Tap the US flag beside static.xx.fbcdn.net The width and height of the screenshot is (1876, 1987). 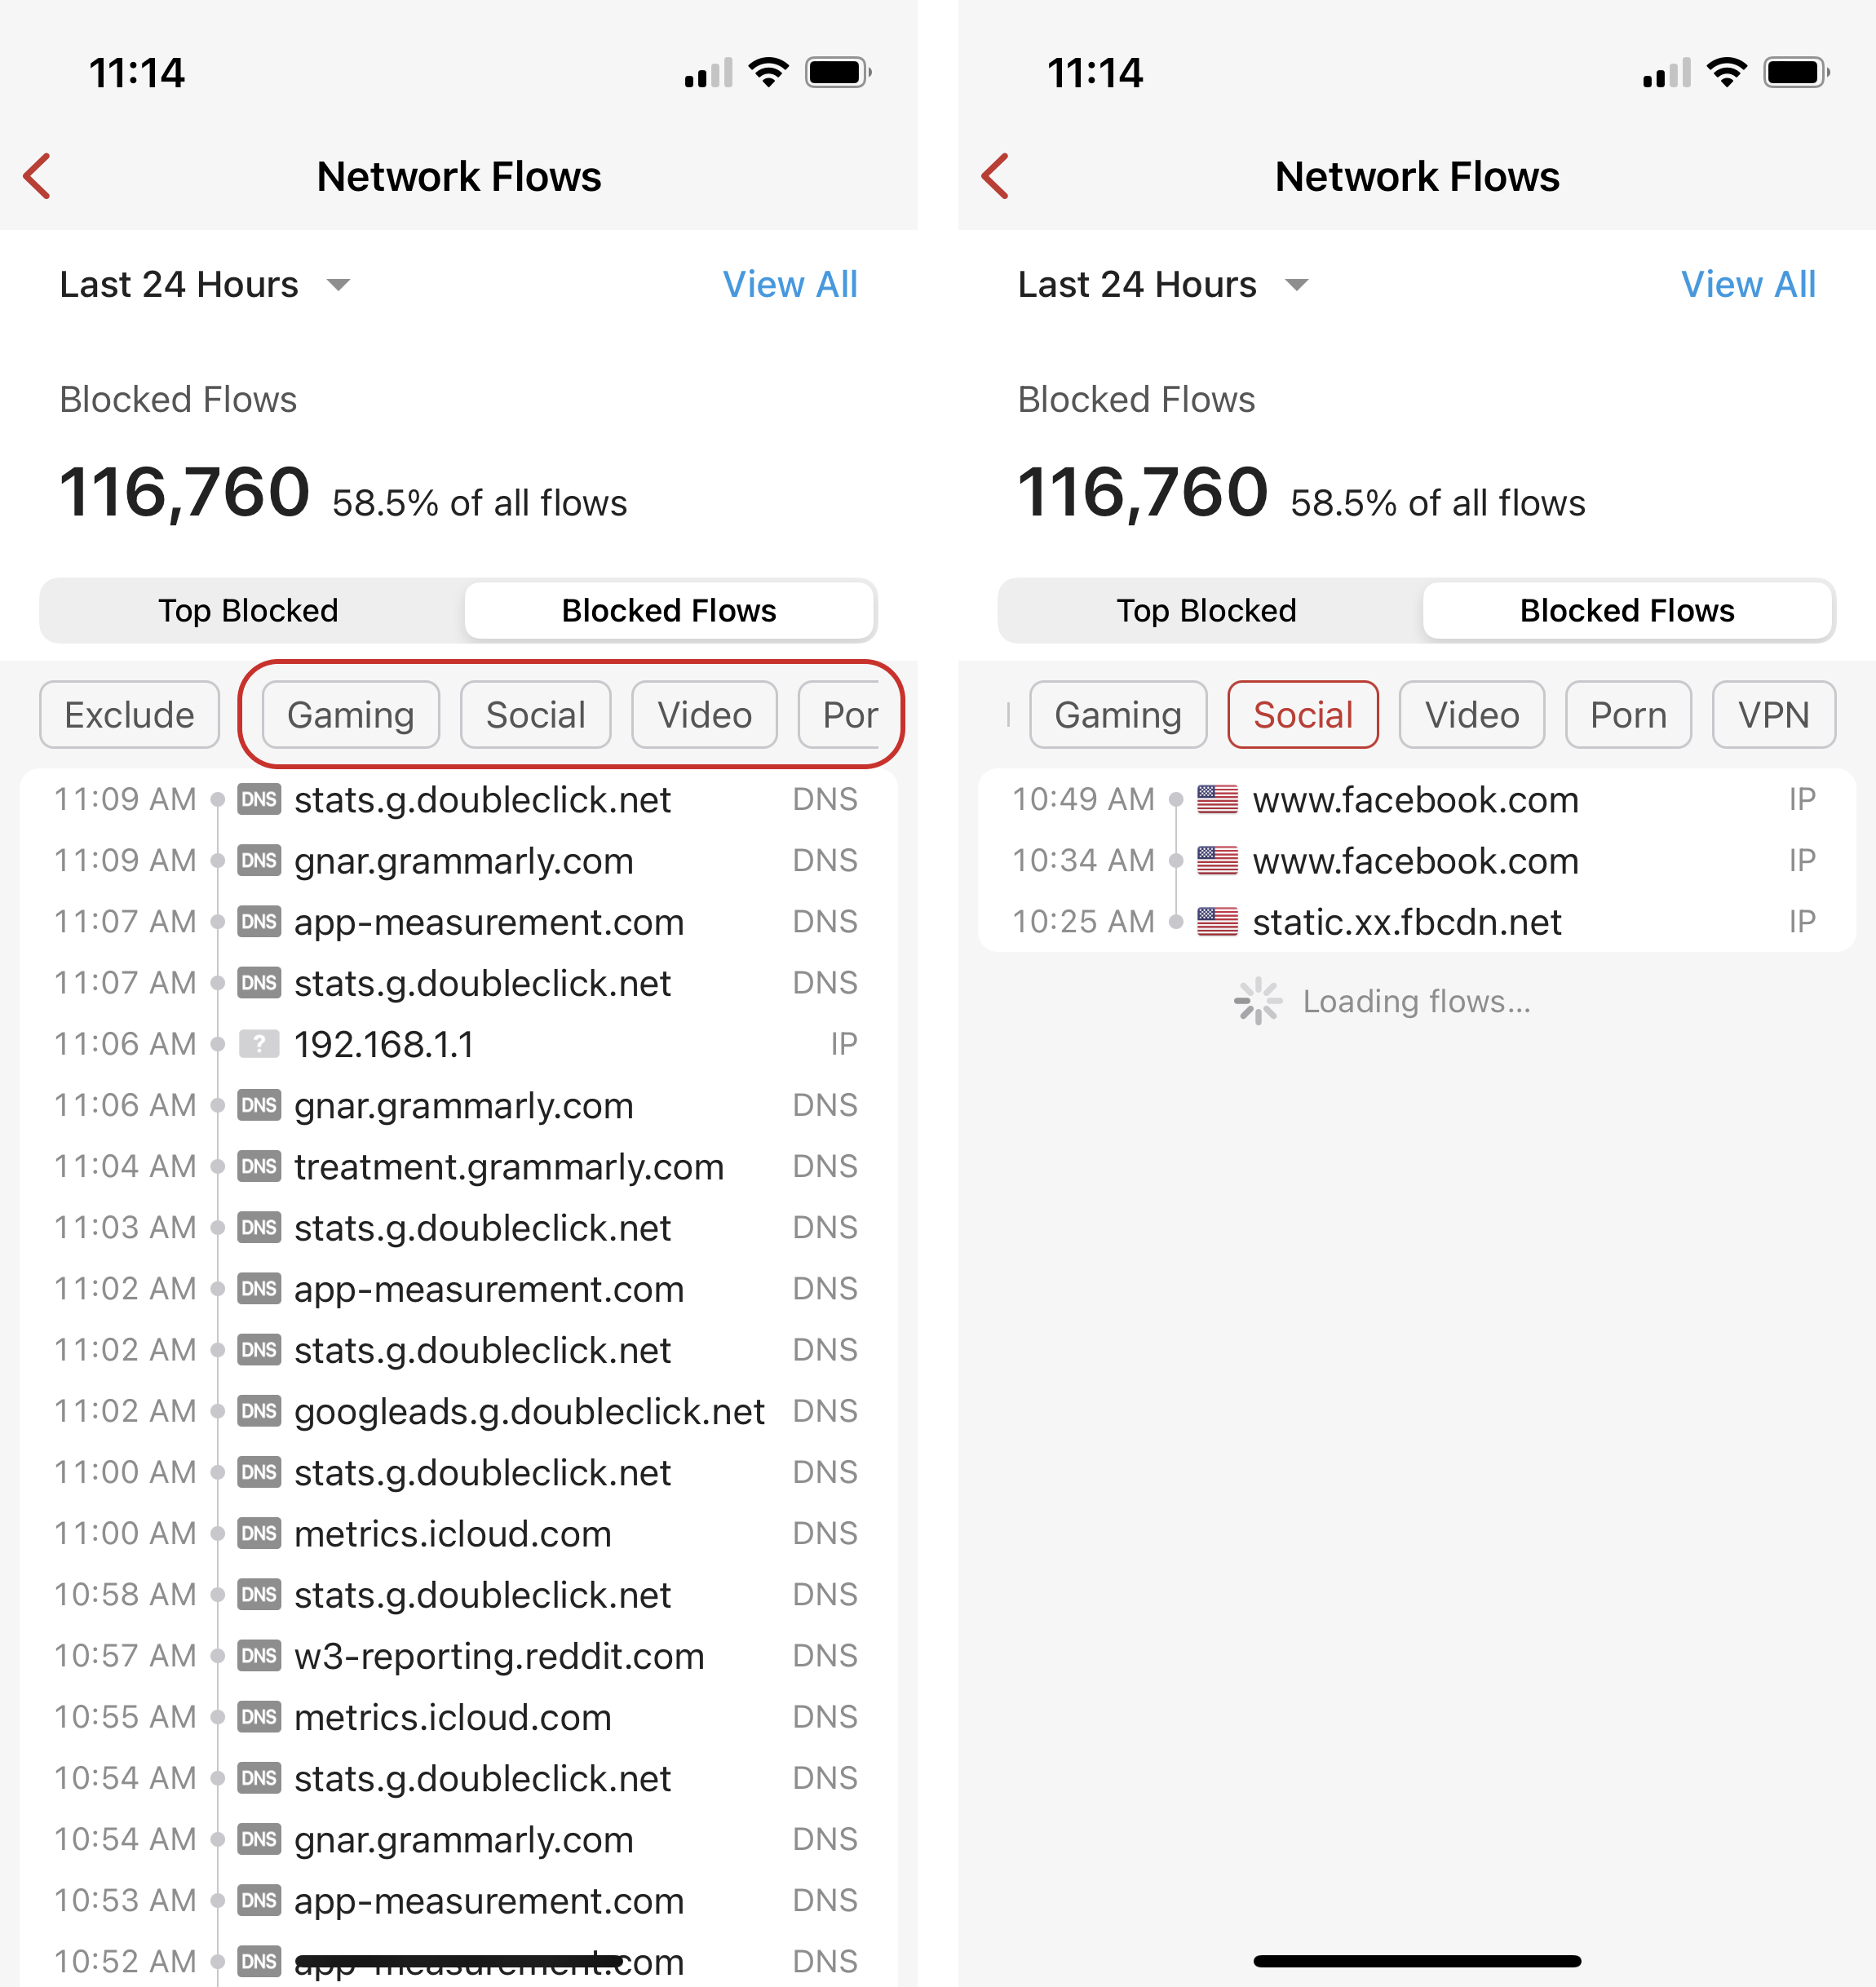pos(1217,922)
